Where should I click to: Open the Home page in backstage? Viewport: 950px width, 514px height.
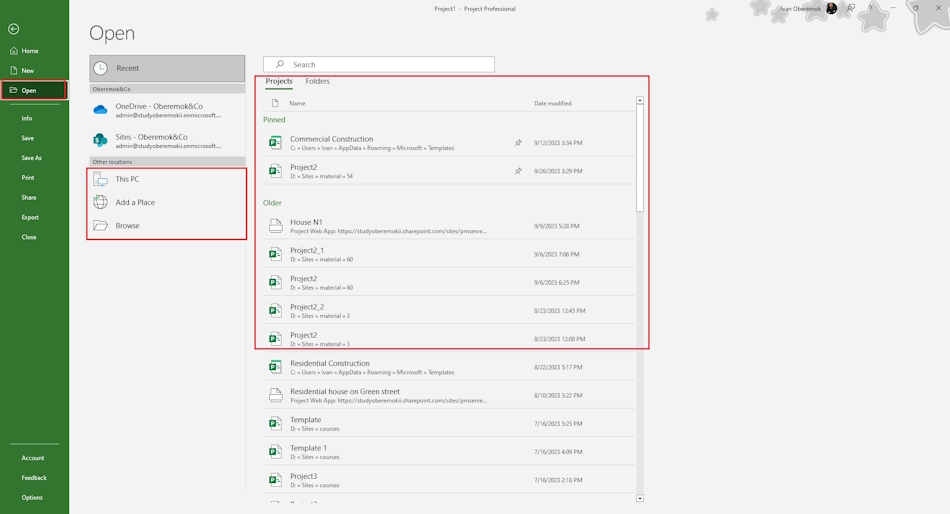pos(29,51)
